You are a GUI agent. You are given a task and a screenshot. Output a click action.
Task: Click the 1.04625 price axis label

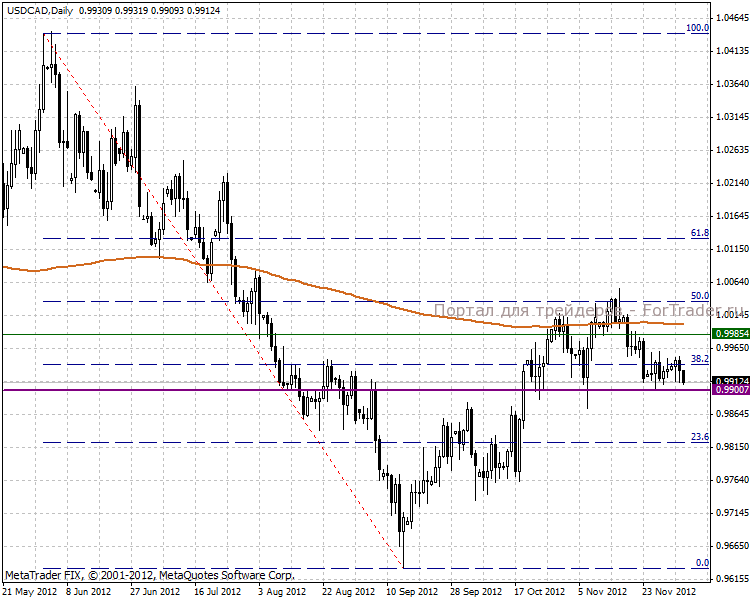733,18
